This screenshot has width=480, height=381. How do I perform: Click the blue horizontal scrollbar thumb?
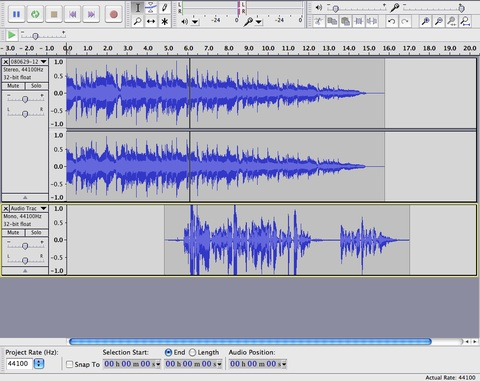click(250, 341)
